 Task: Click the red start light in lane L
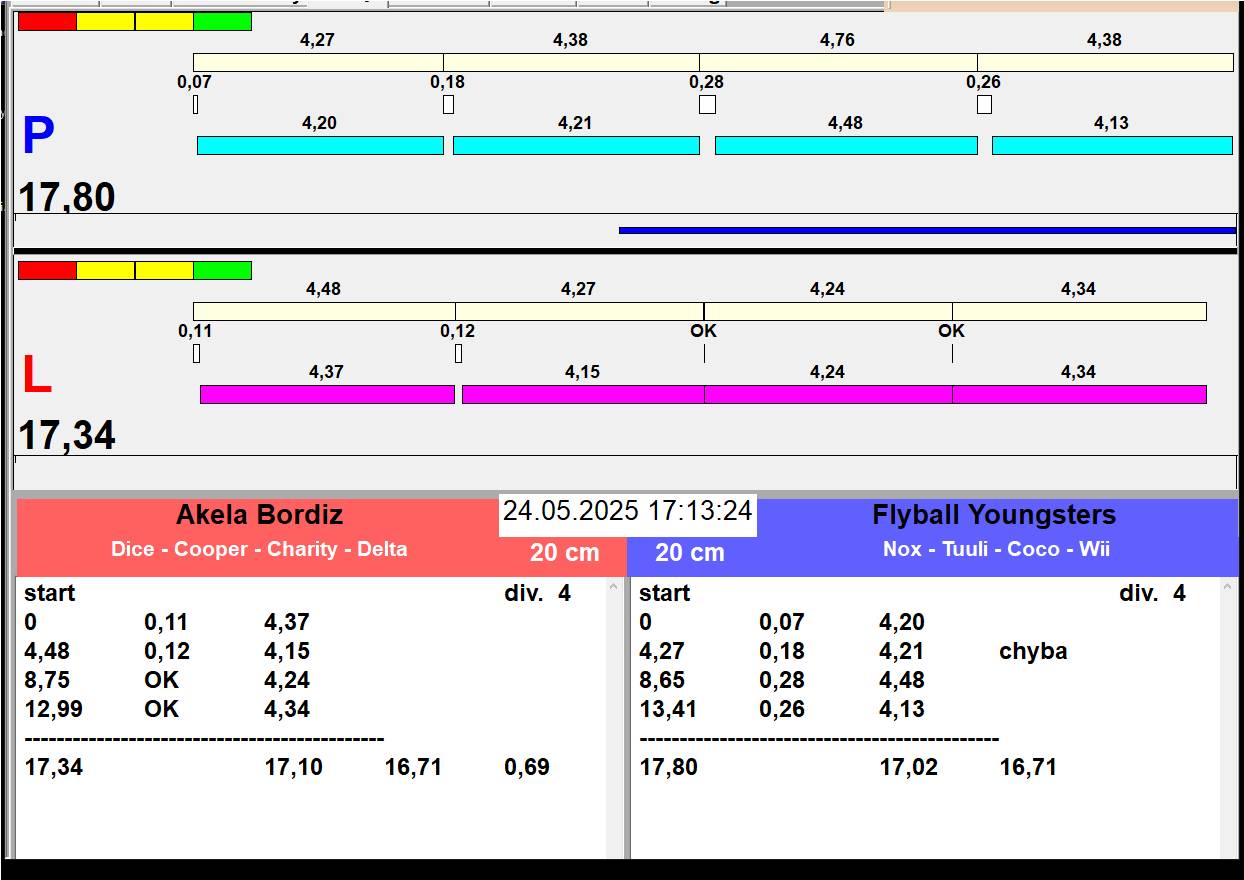47,270
